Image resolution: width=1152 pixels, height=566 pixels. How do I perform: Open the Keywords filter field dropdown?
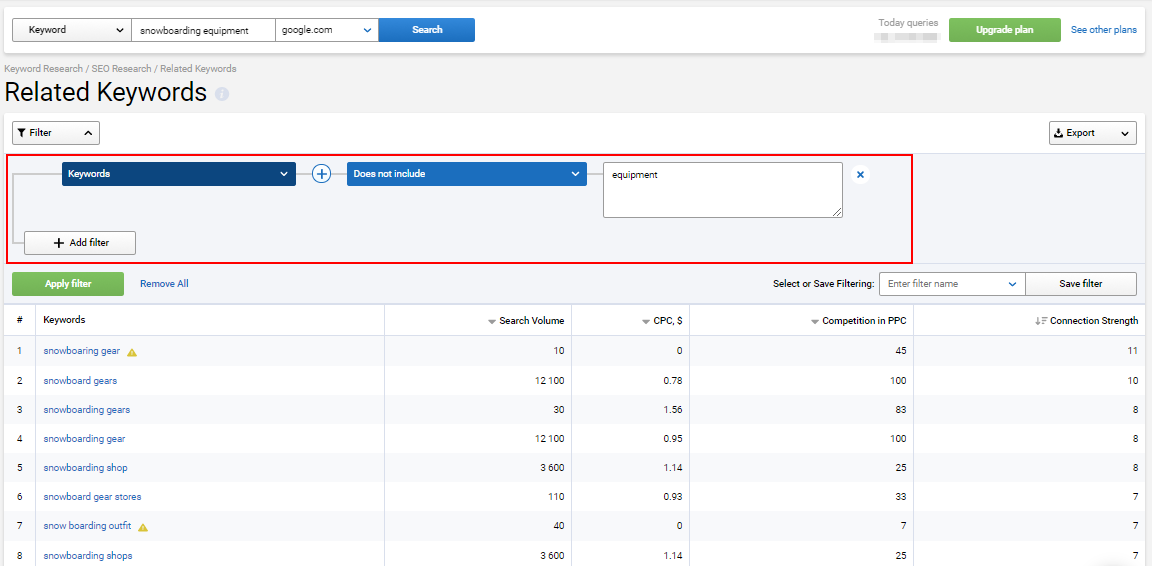179,174
